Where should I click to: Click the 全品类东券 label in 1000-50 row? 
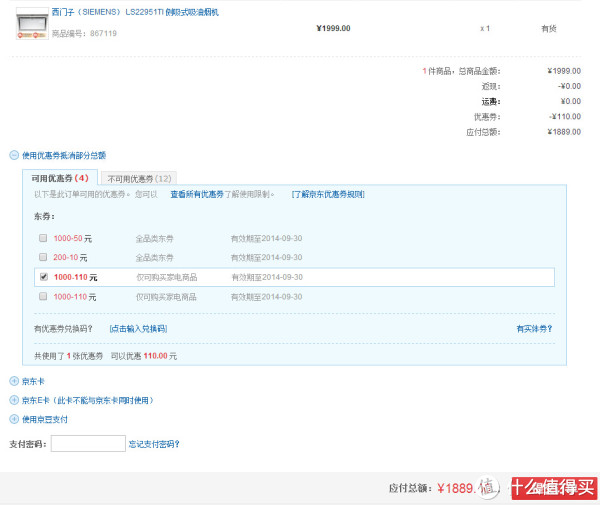tap(155, 239)
